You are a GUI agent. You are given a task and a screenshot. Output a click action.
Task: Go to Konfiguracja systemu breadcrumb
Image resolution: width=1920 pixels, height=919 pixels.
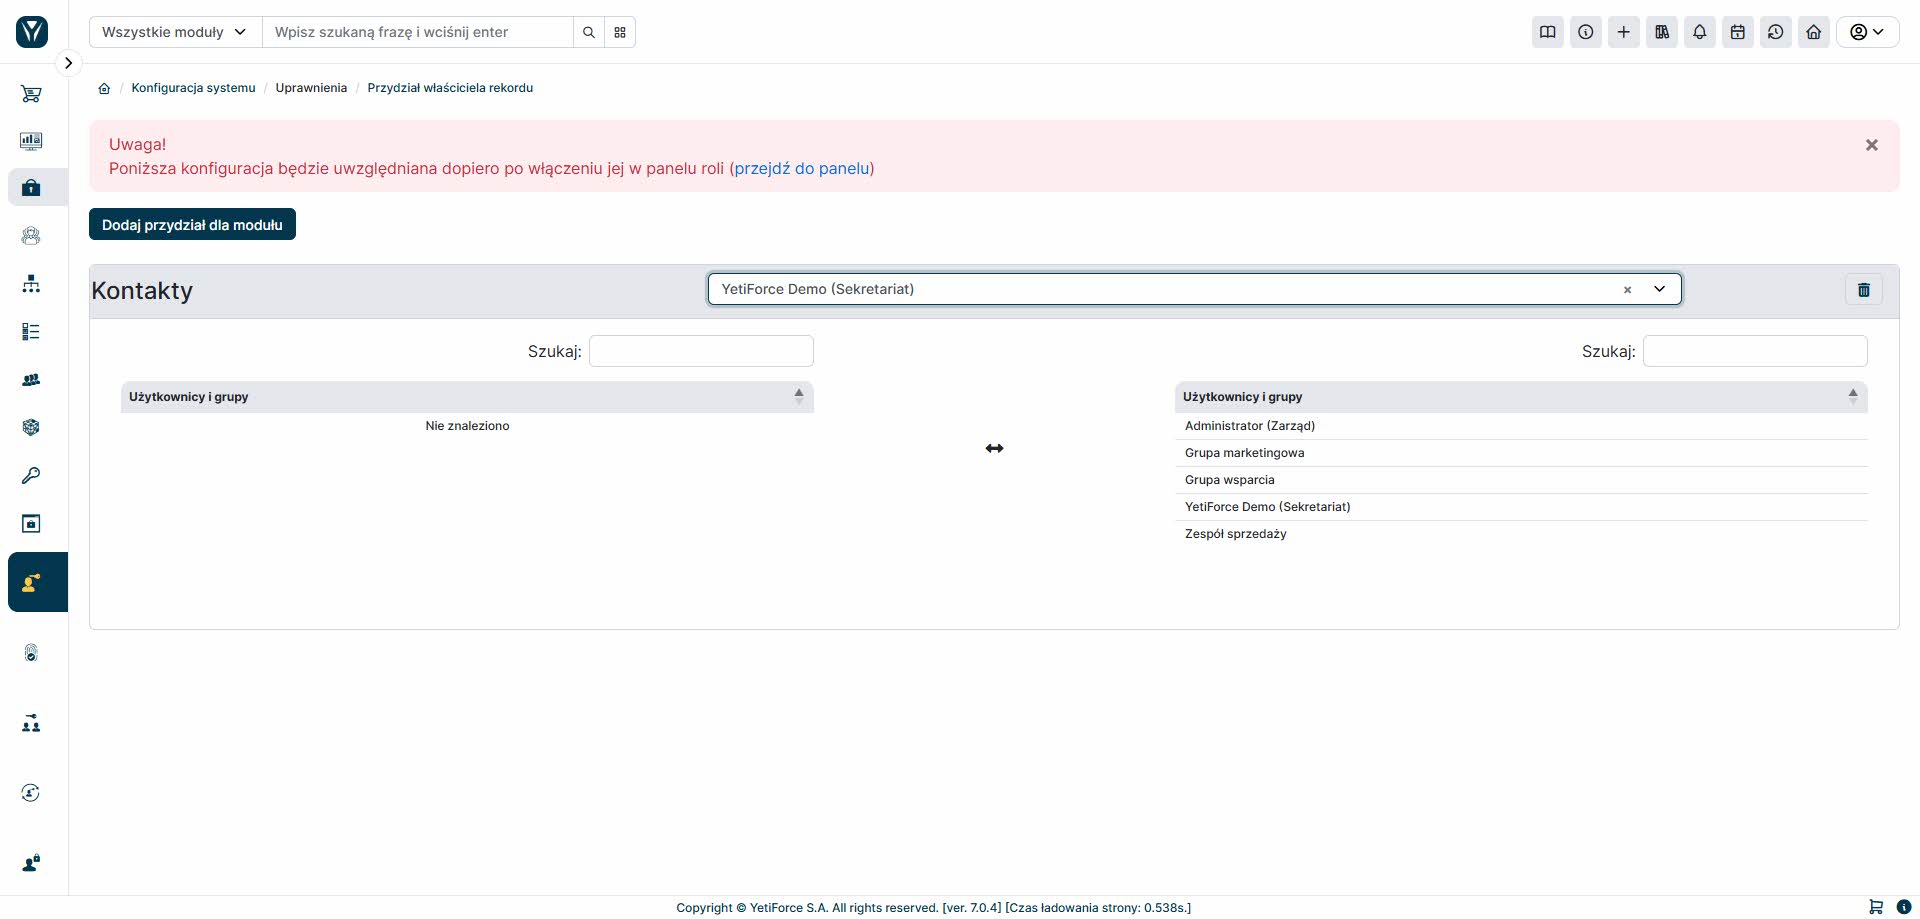[193, 88]
